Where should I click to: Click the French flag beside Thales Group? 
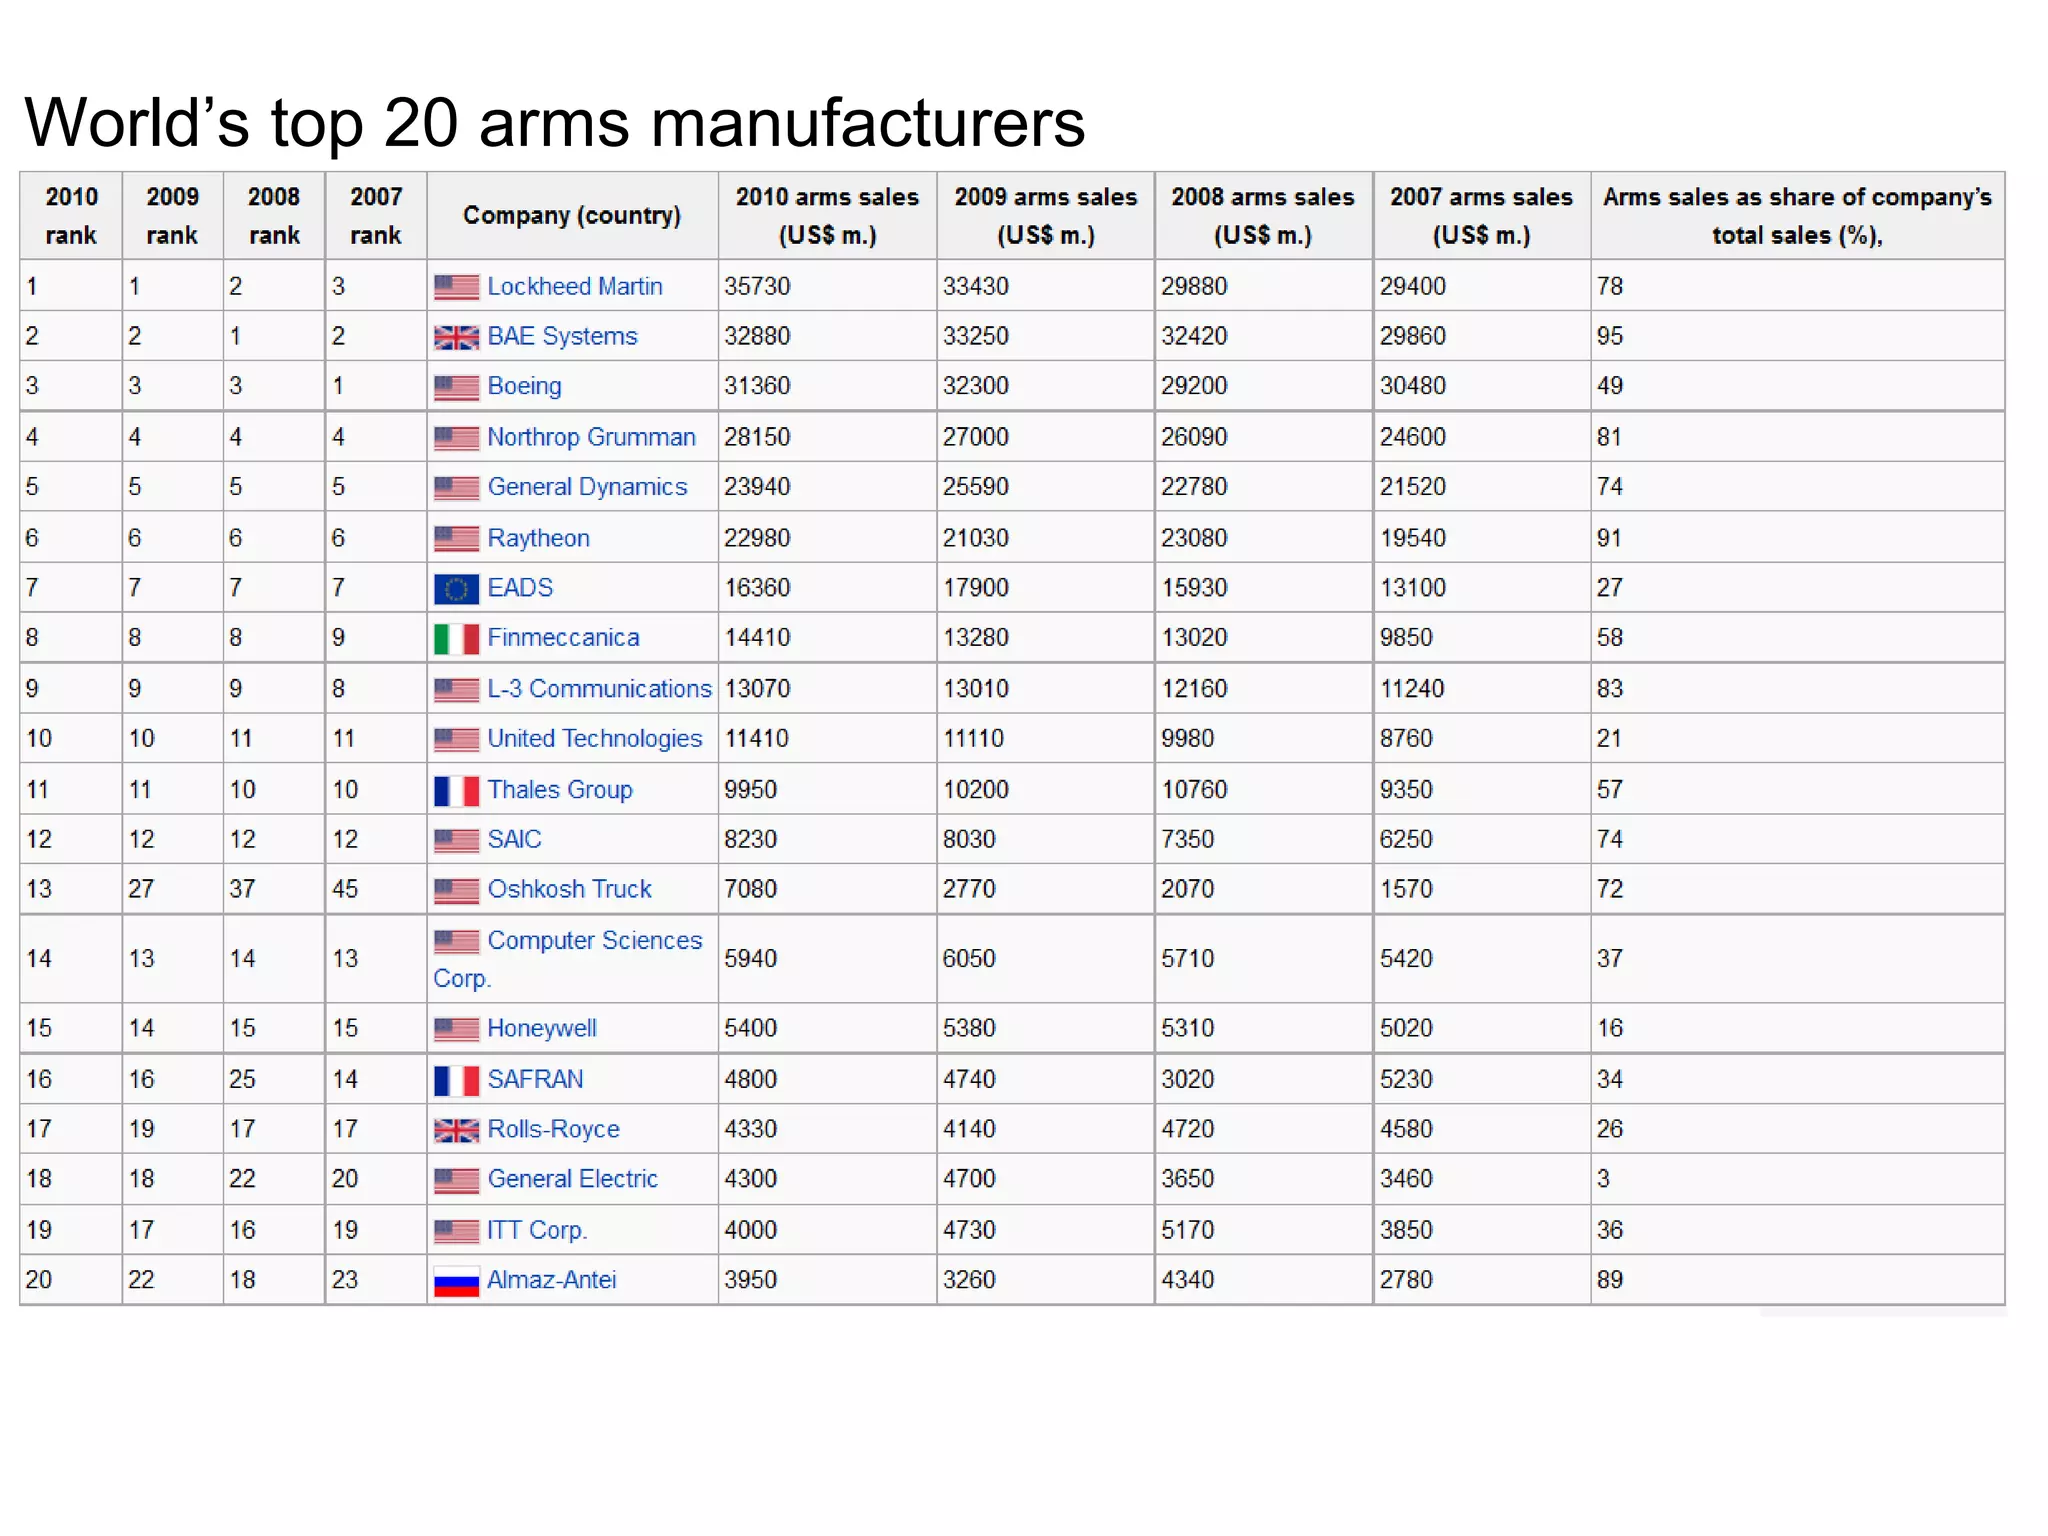tap(456, 791)
